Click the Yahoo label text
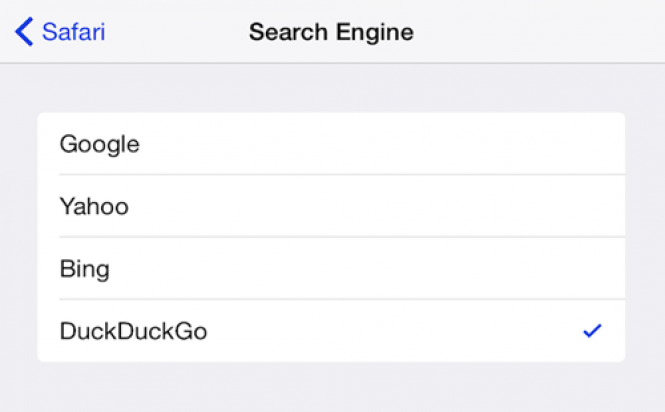The width and height of the screenshot is (665, 412). pyautogui.click(x=94, y=206)
